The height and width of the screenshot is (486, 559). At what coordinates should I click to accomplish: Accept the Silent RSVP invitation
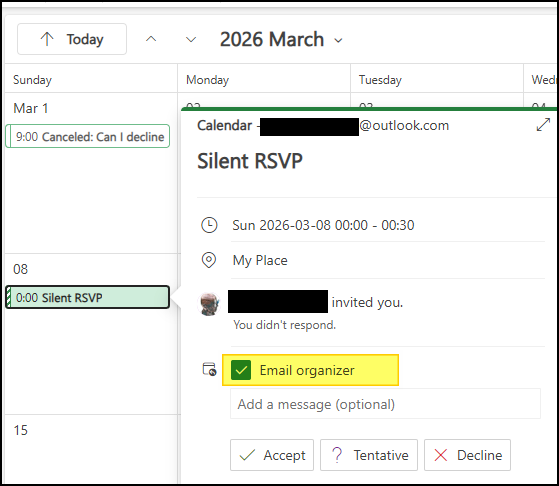click(x=272, y=455)
